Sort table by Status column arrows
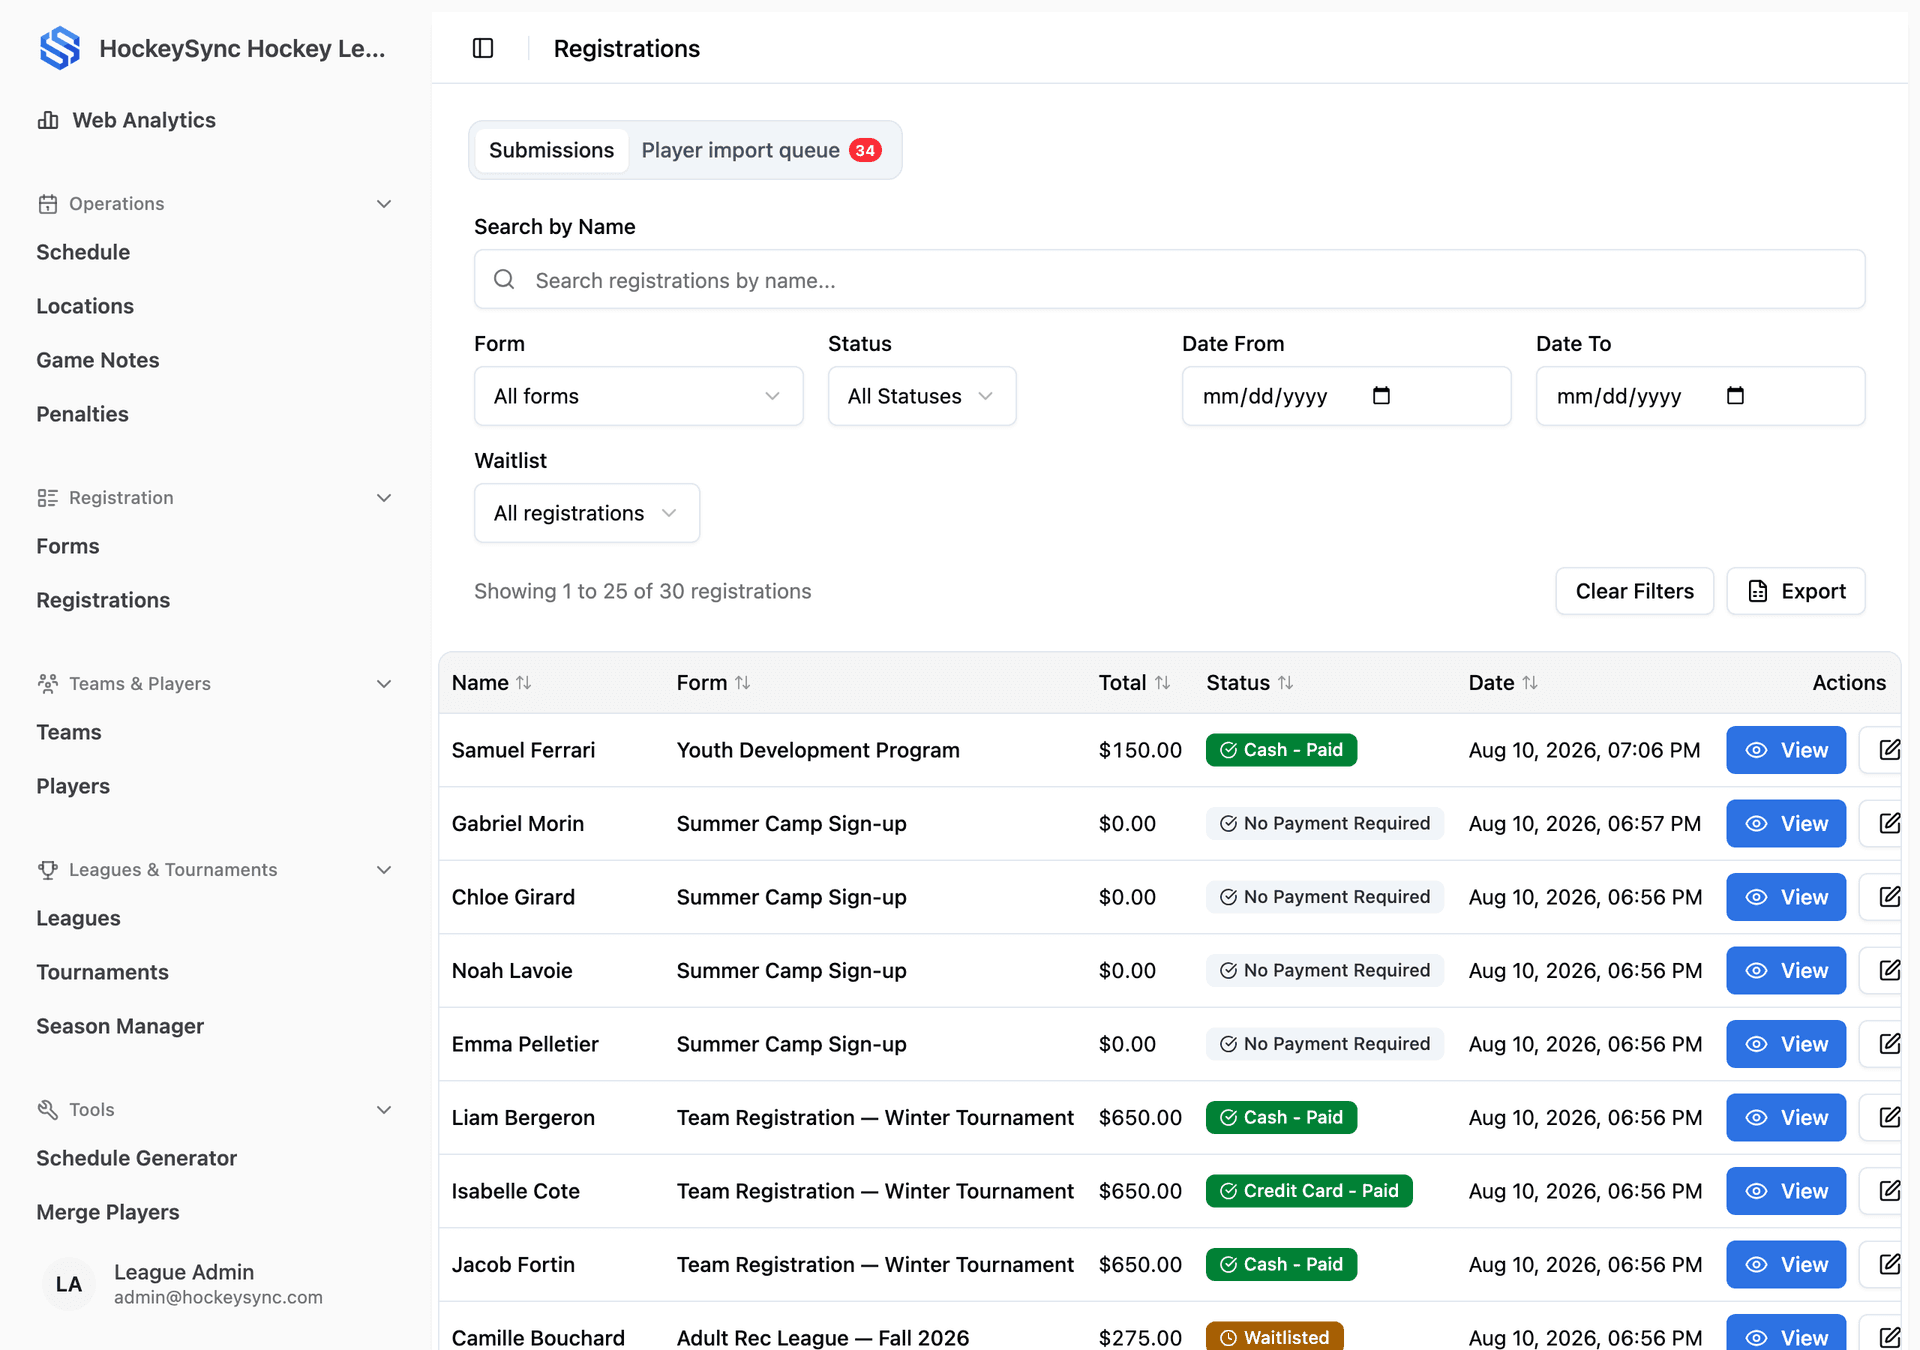1920x1350 pixels. (x=1285, y=683)
